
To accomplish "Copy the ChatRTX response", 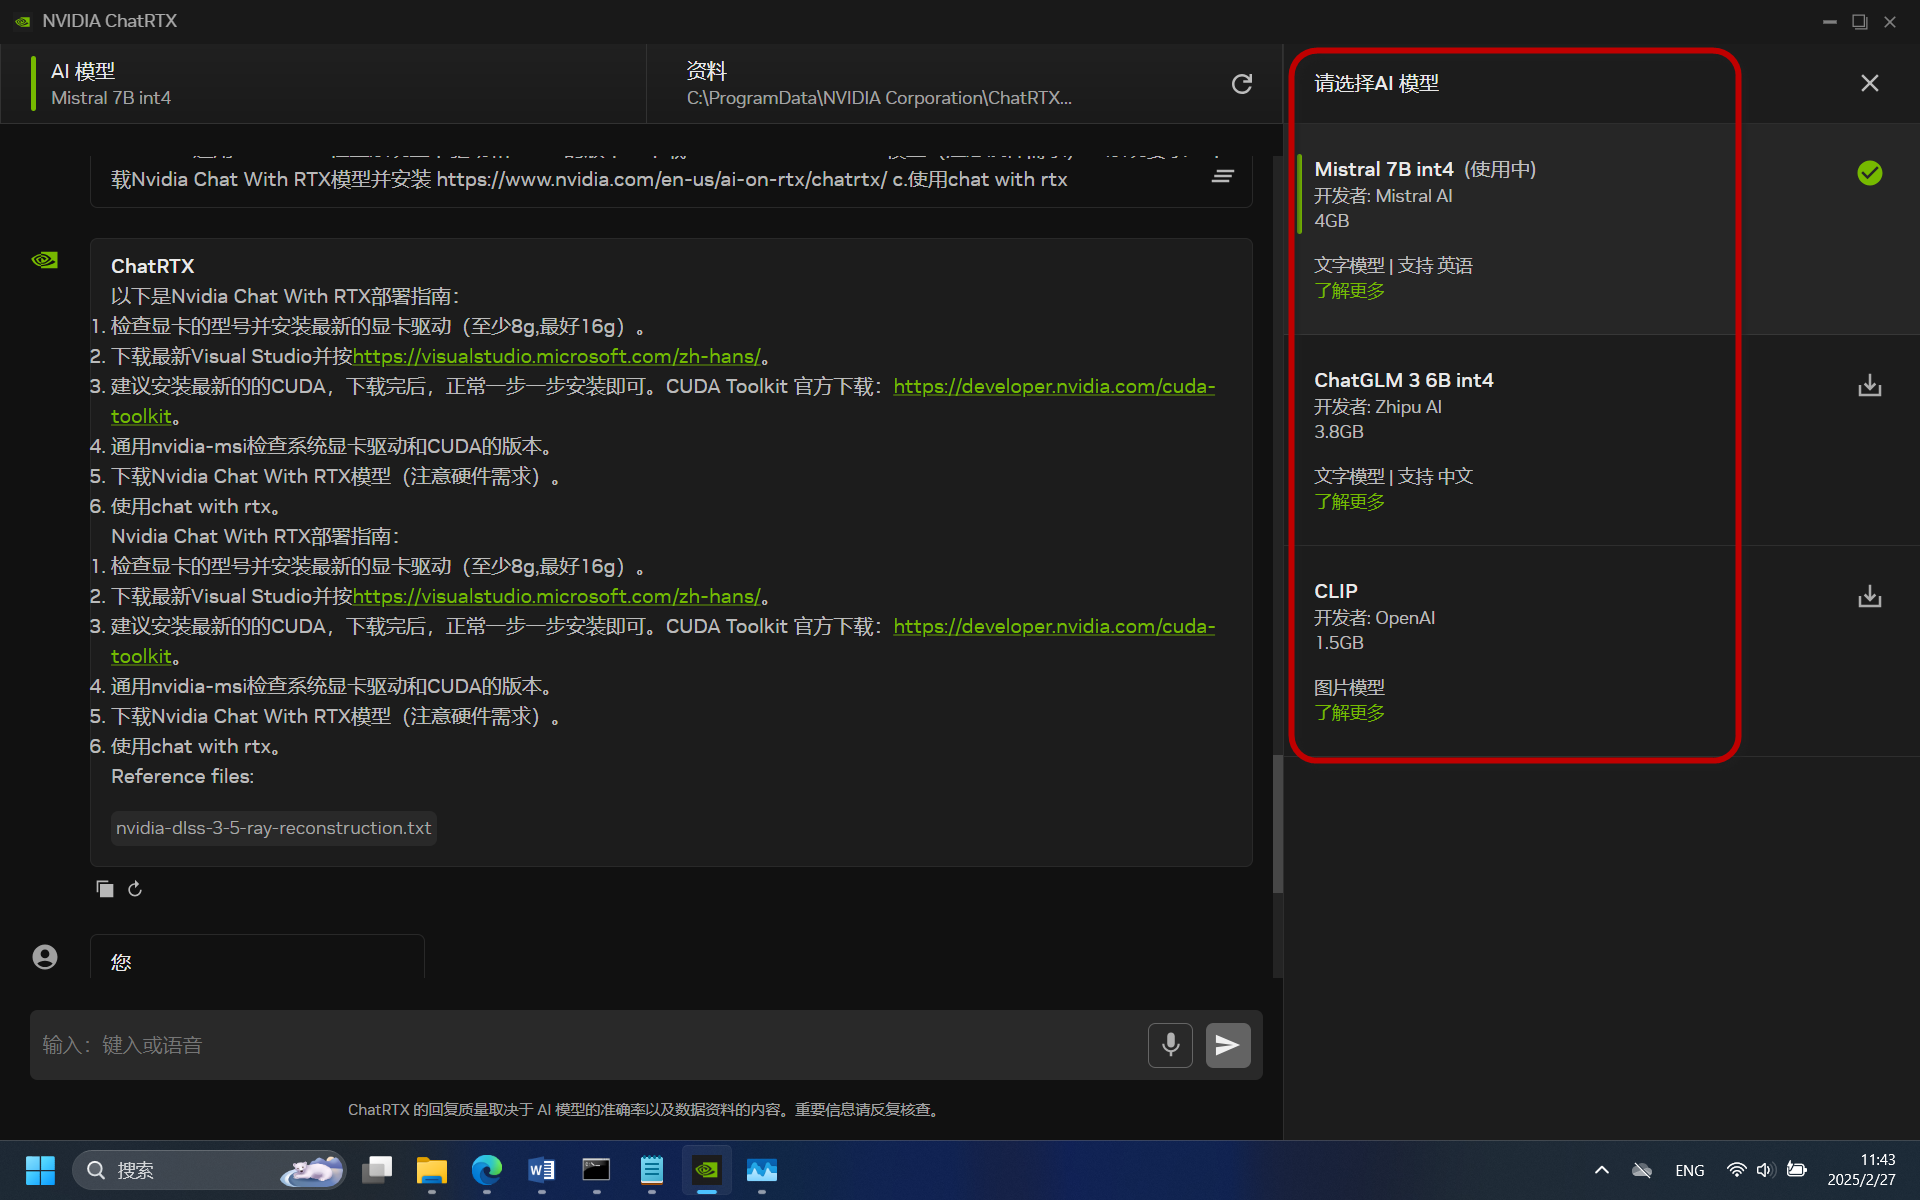I will point(105,889).
